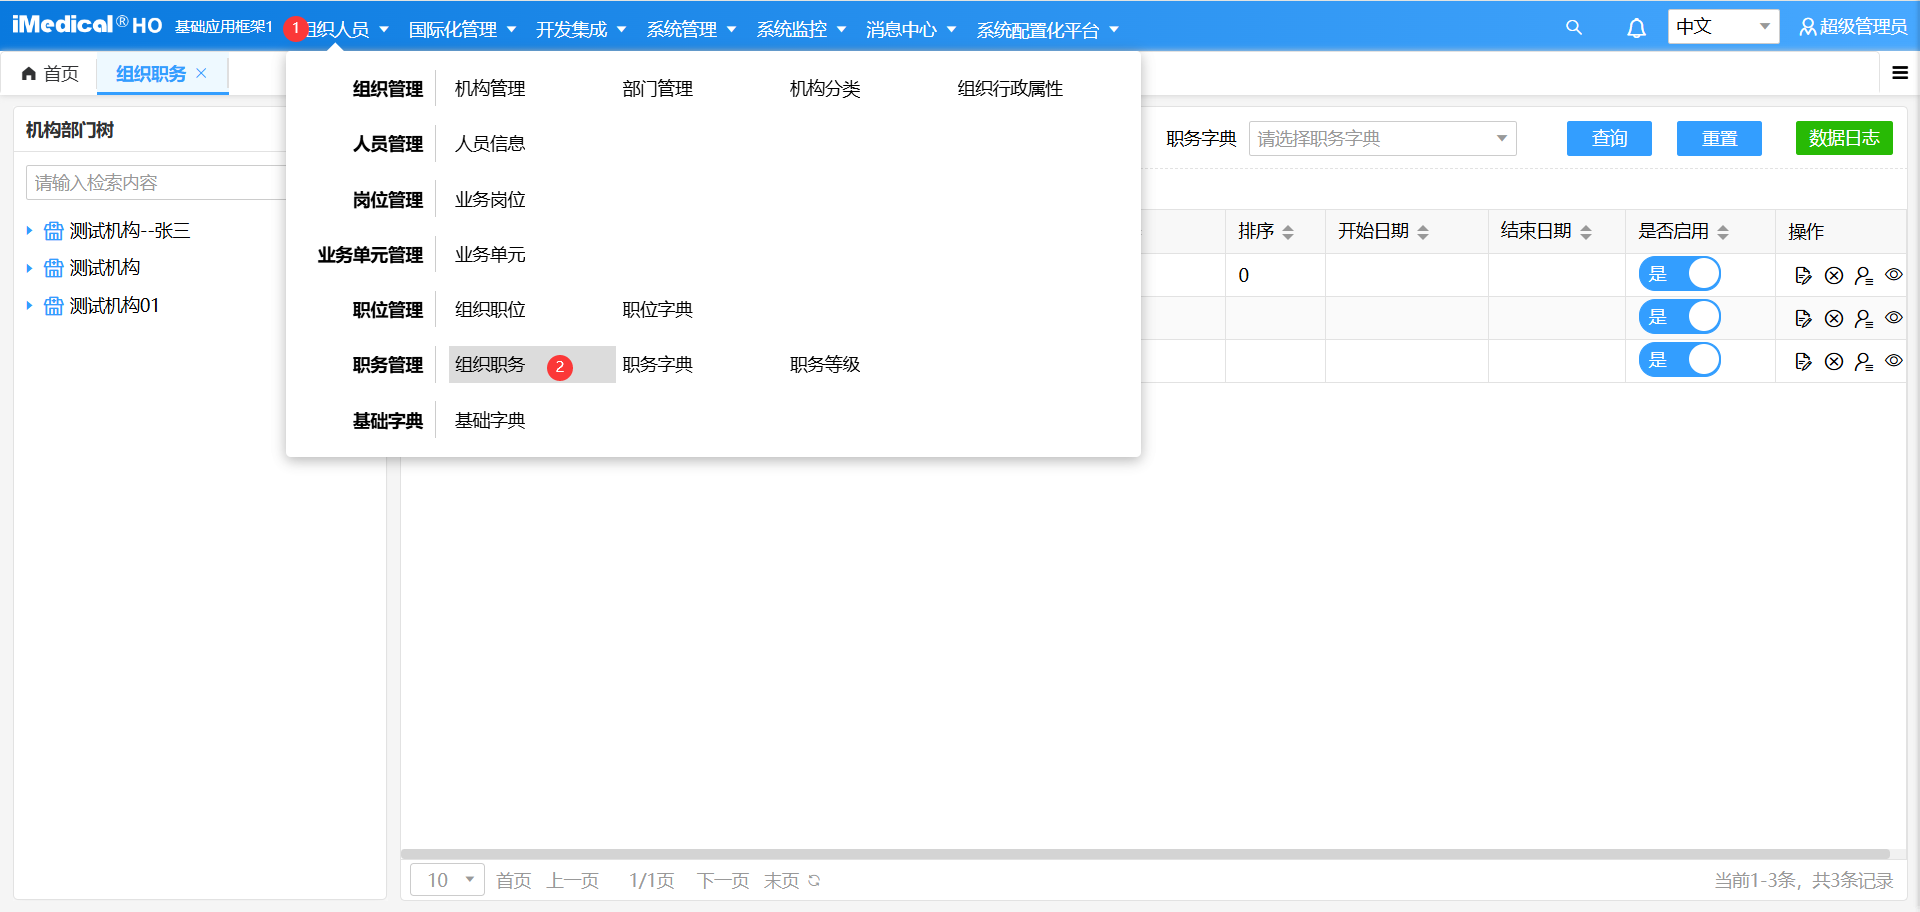The width and height of the screenshot is (1920, 912).
Task: Go to 下一页 in pagination
Action: tap(723, 880)
